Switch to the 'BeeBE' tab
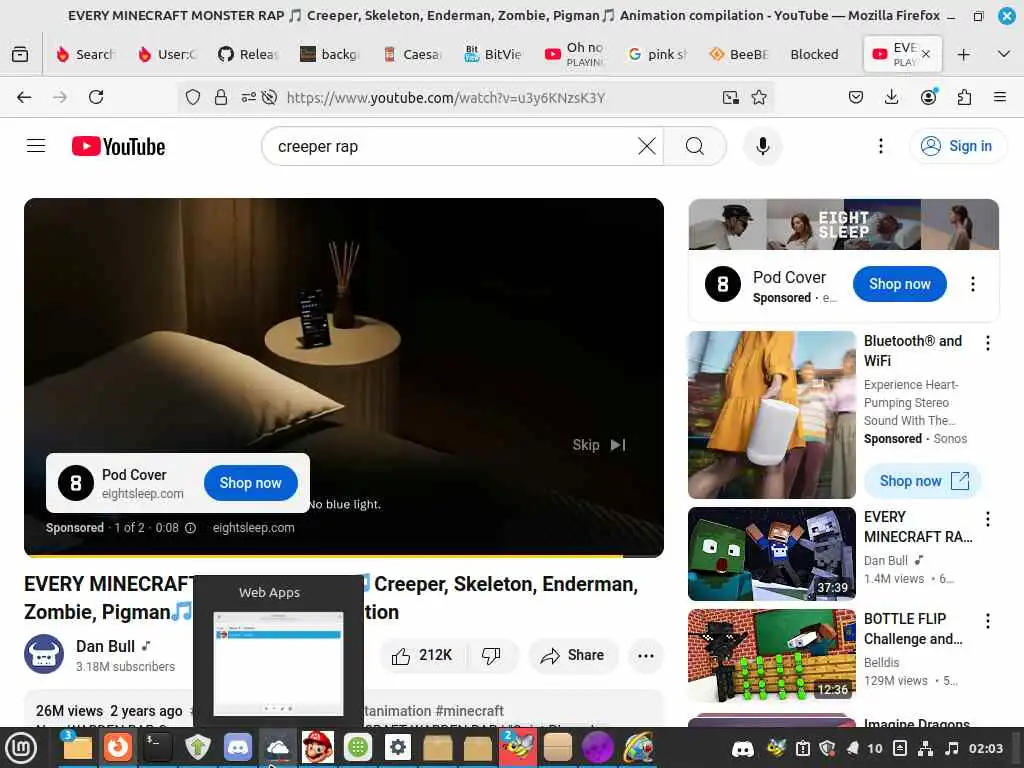The width and height of the screenshot is (1024, 768). (738, 54)
